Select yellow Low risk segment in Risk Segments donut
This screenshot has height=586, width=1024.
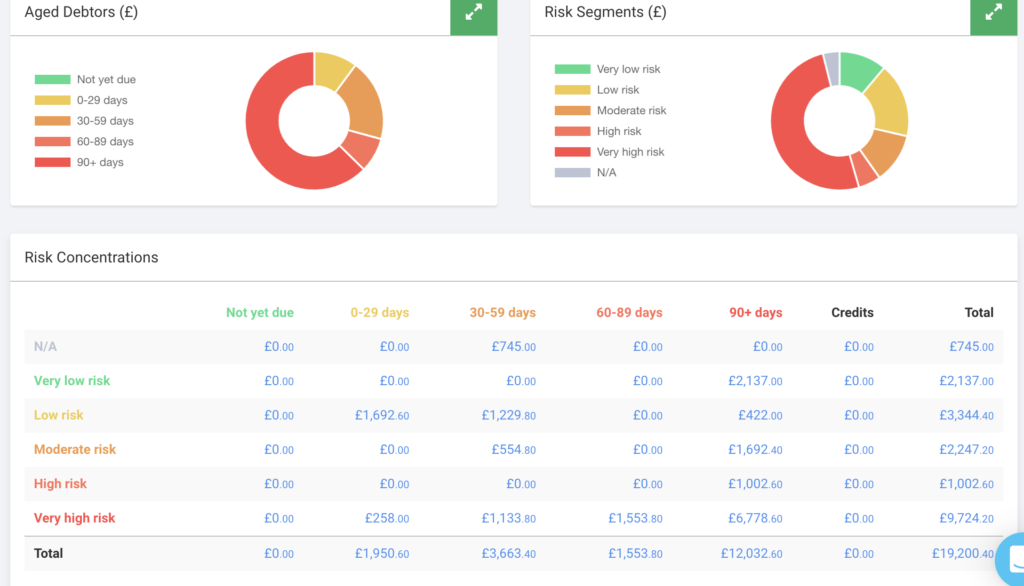point(888,103)
